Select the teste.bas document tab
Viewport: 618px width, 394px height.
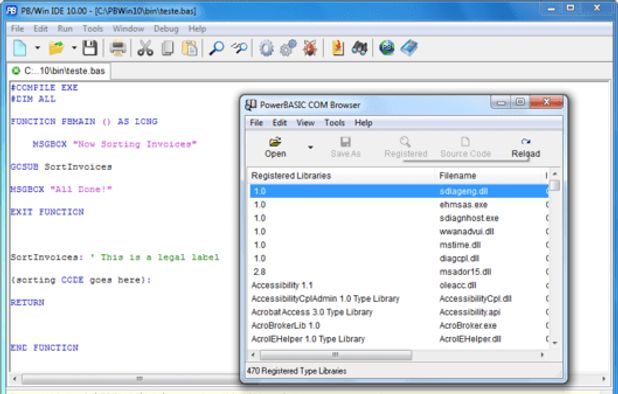59,71
